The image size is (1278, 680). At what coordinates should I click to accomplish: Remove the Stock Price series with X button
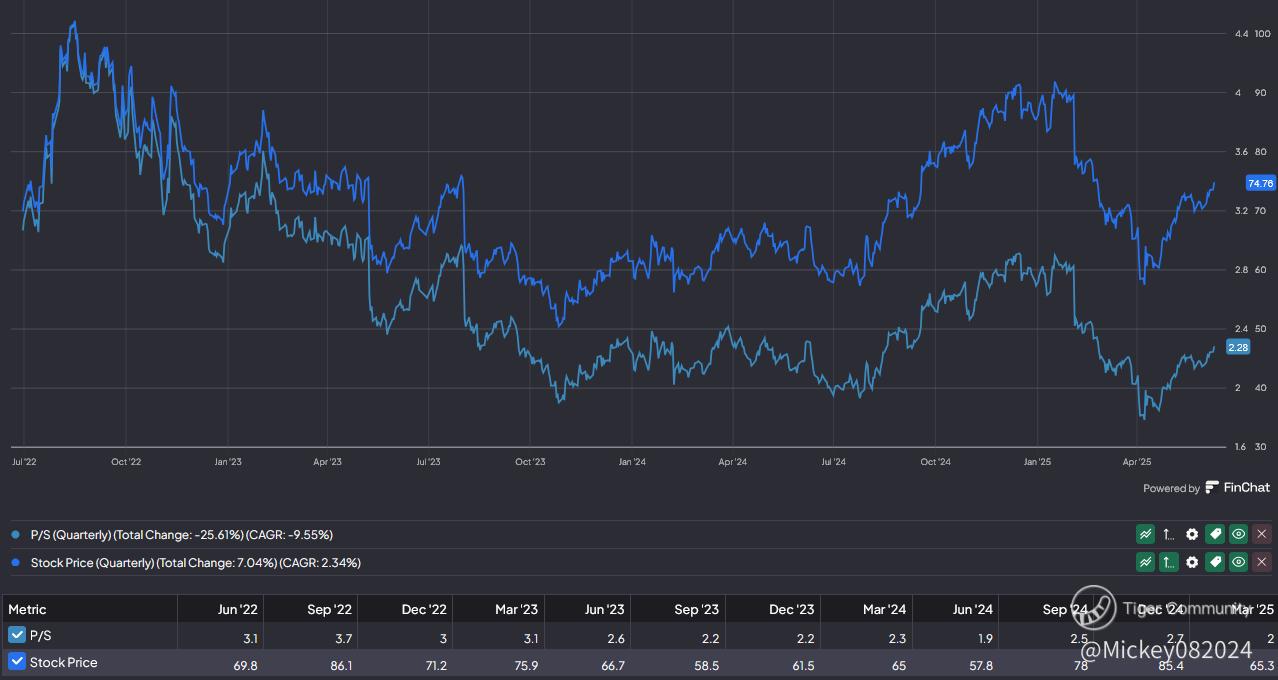point(1261,563)
